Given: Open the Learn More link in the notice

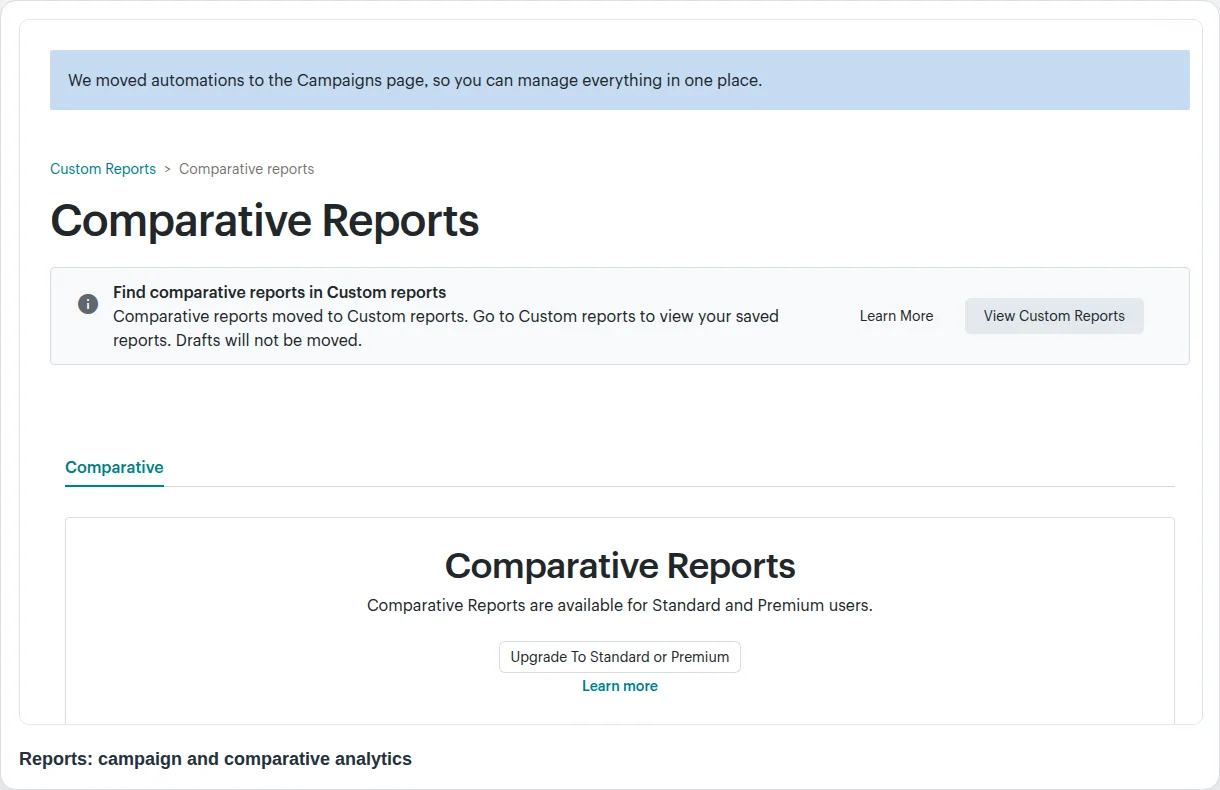Looking at the screenshot, I should (x=896, y=316).
